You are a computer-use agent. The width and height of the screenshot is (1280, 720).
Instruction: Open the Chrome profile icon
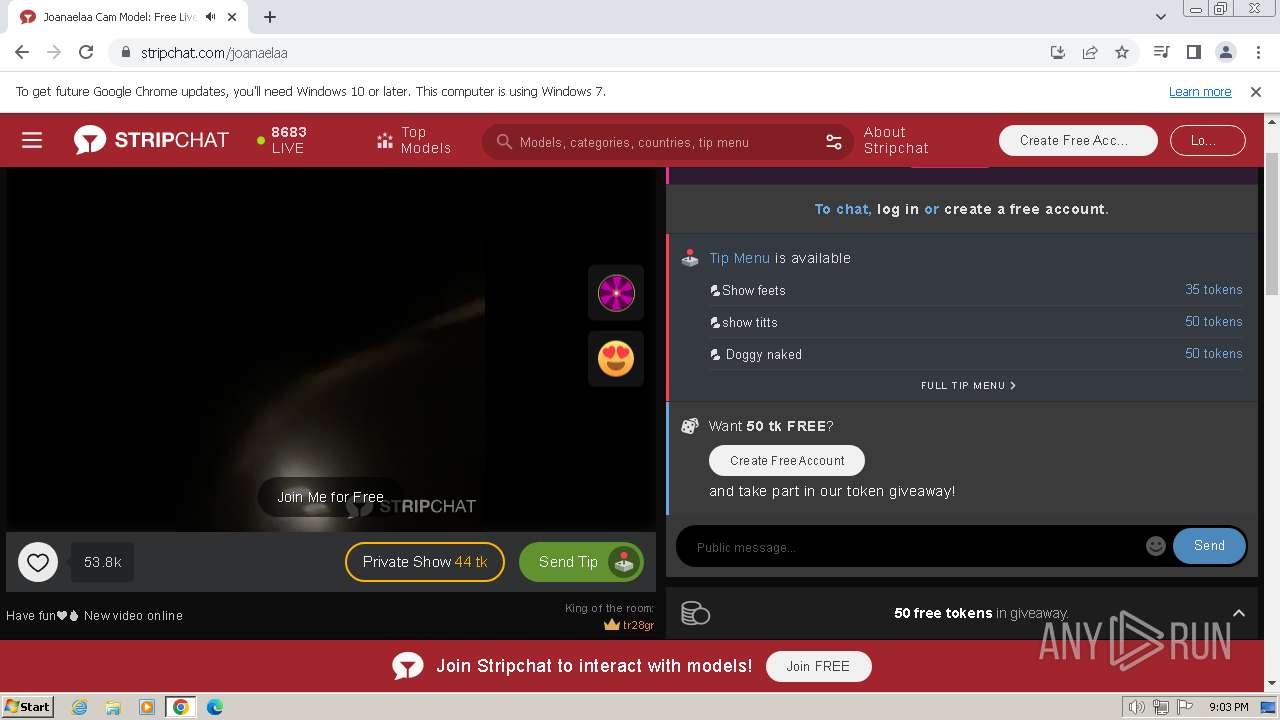pyautogui.click(x=1225, y=52)
